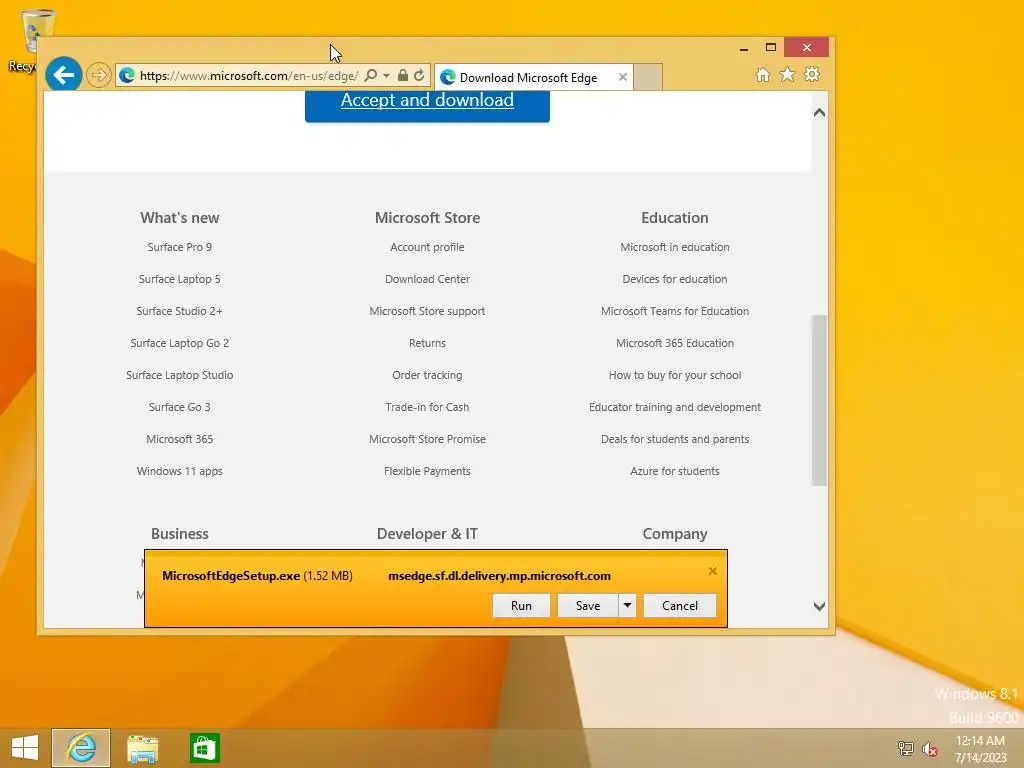Screen dimensions: 1024x768
Task: Click the scrollbar down arrow
Action: click(x=819, y=606)
